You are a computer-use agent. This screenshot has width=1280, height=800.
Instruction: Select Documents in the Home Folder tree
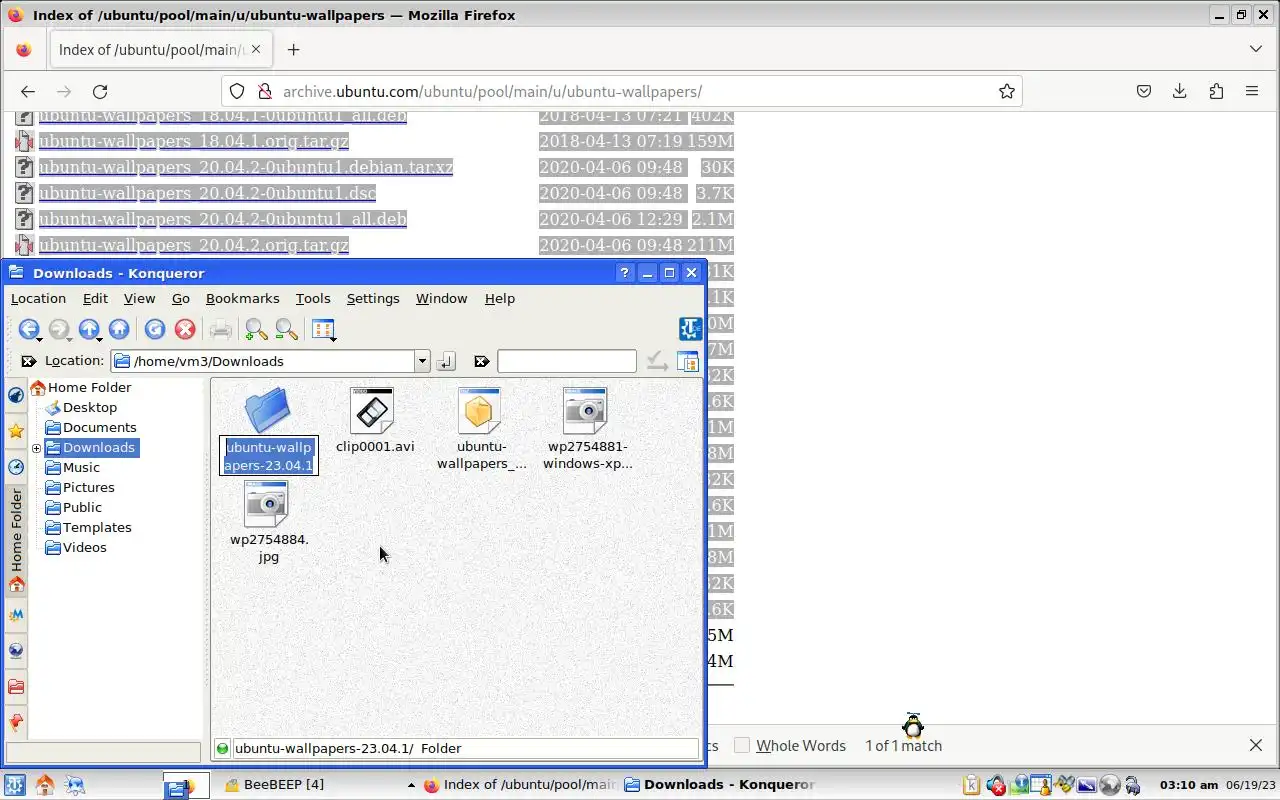pos(99,427)
